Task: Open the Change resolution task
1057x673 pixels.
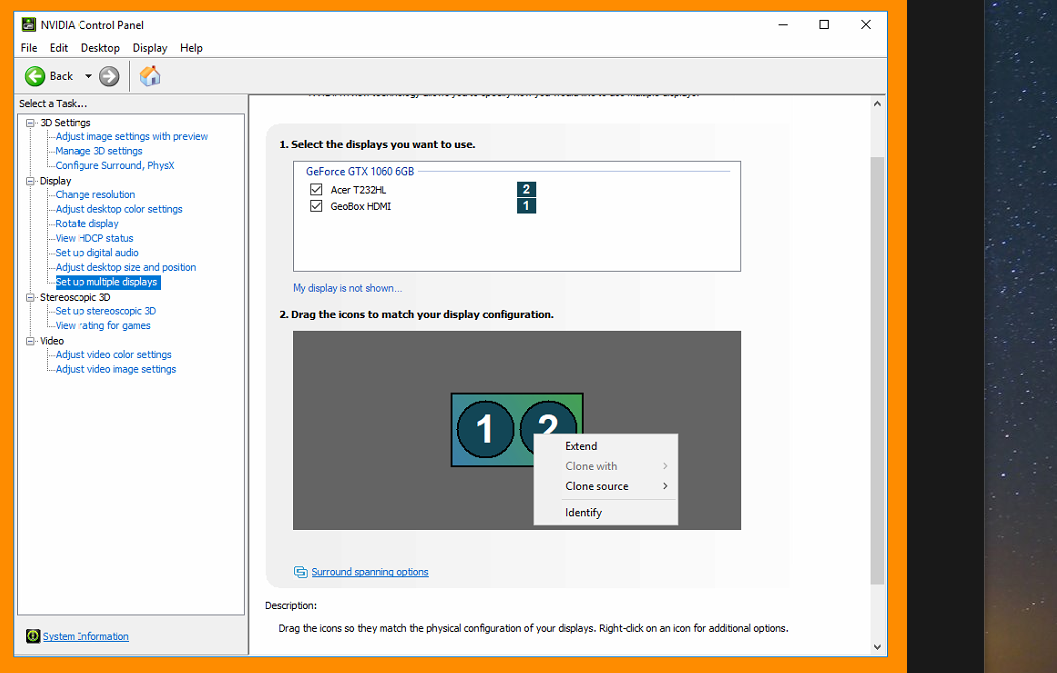Action: [x=95, y=195]
